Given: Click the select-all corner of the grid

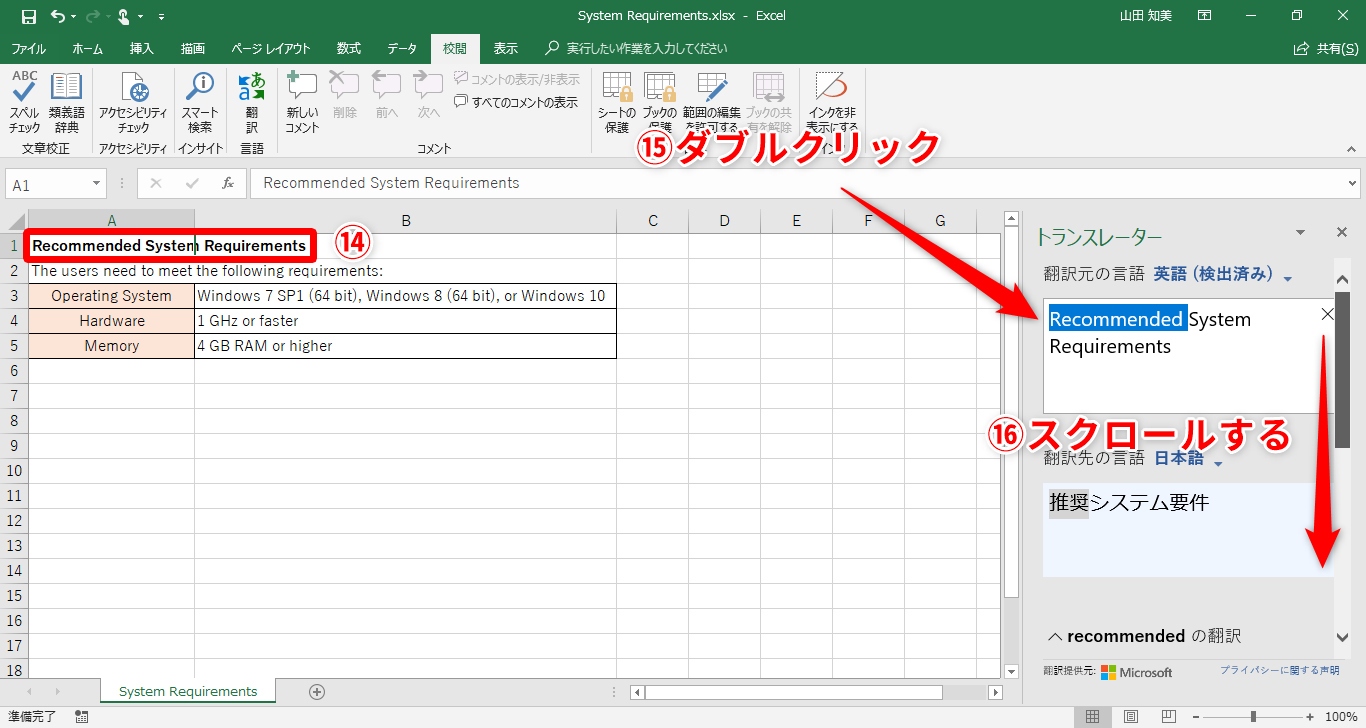Looking at the screenshot, I should (17, 221).
